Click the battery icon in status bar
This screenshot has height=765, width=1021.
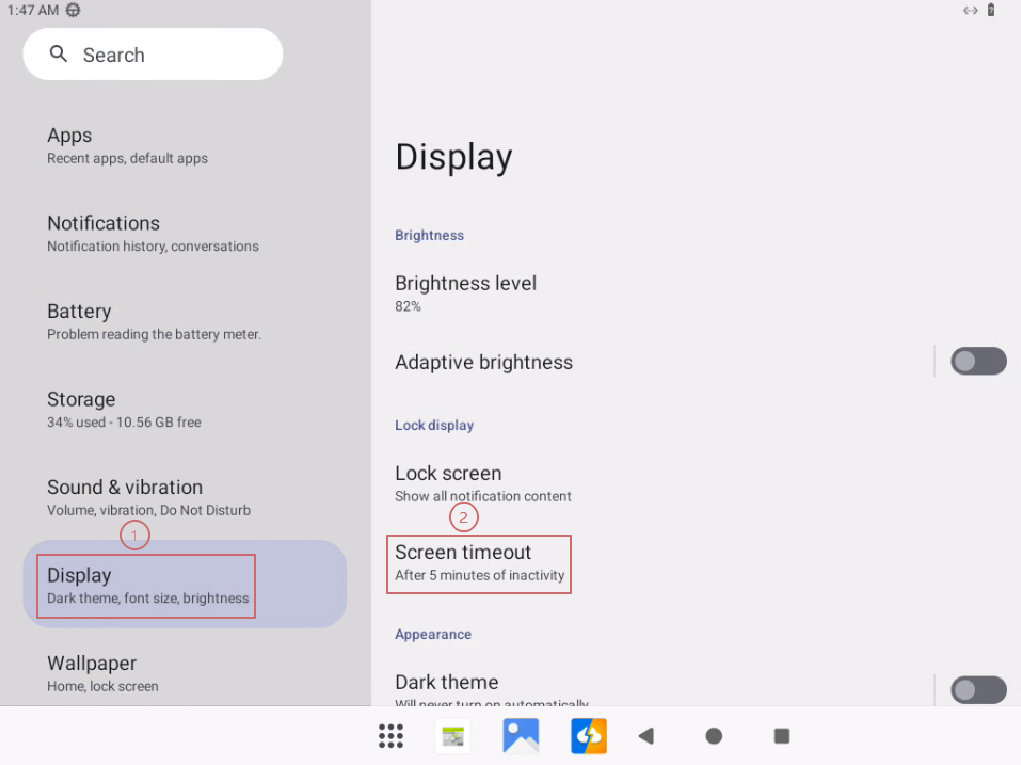991,10
